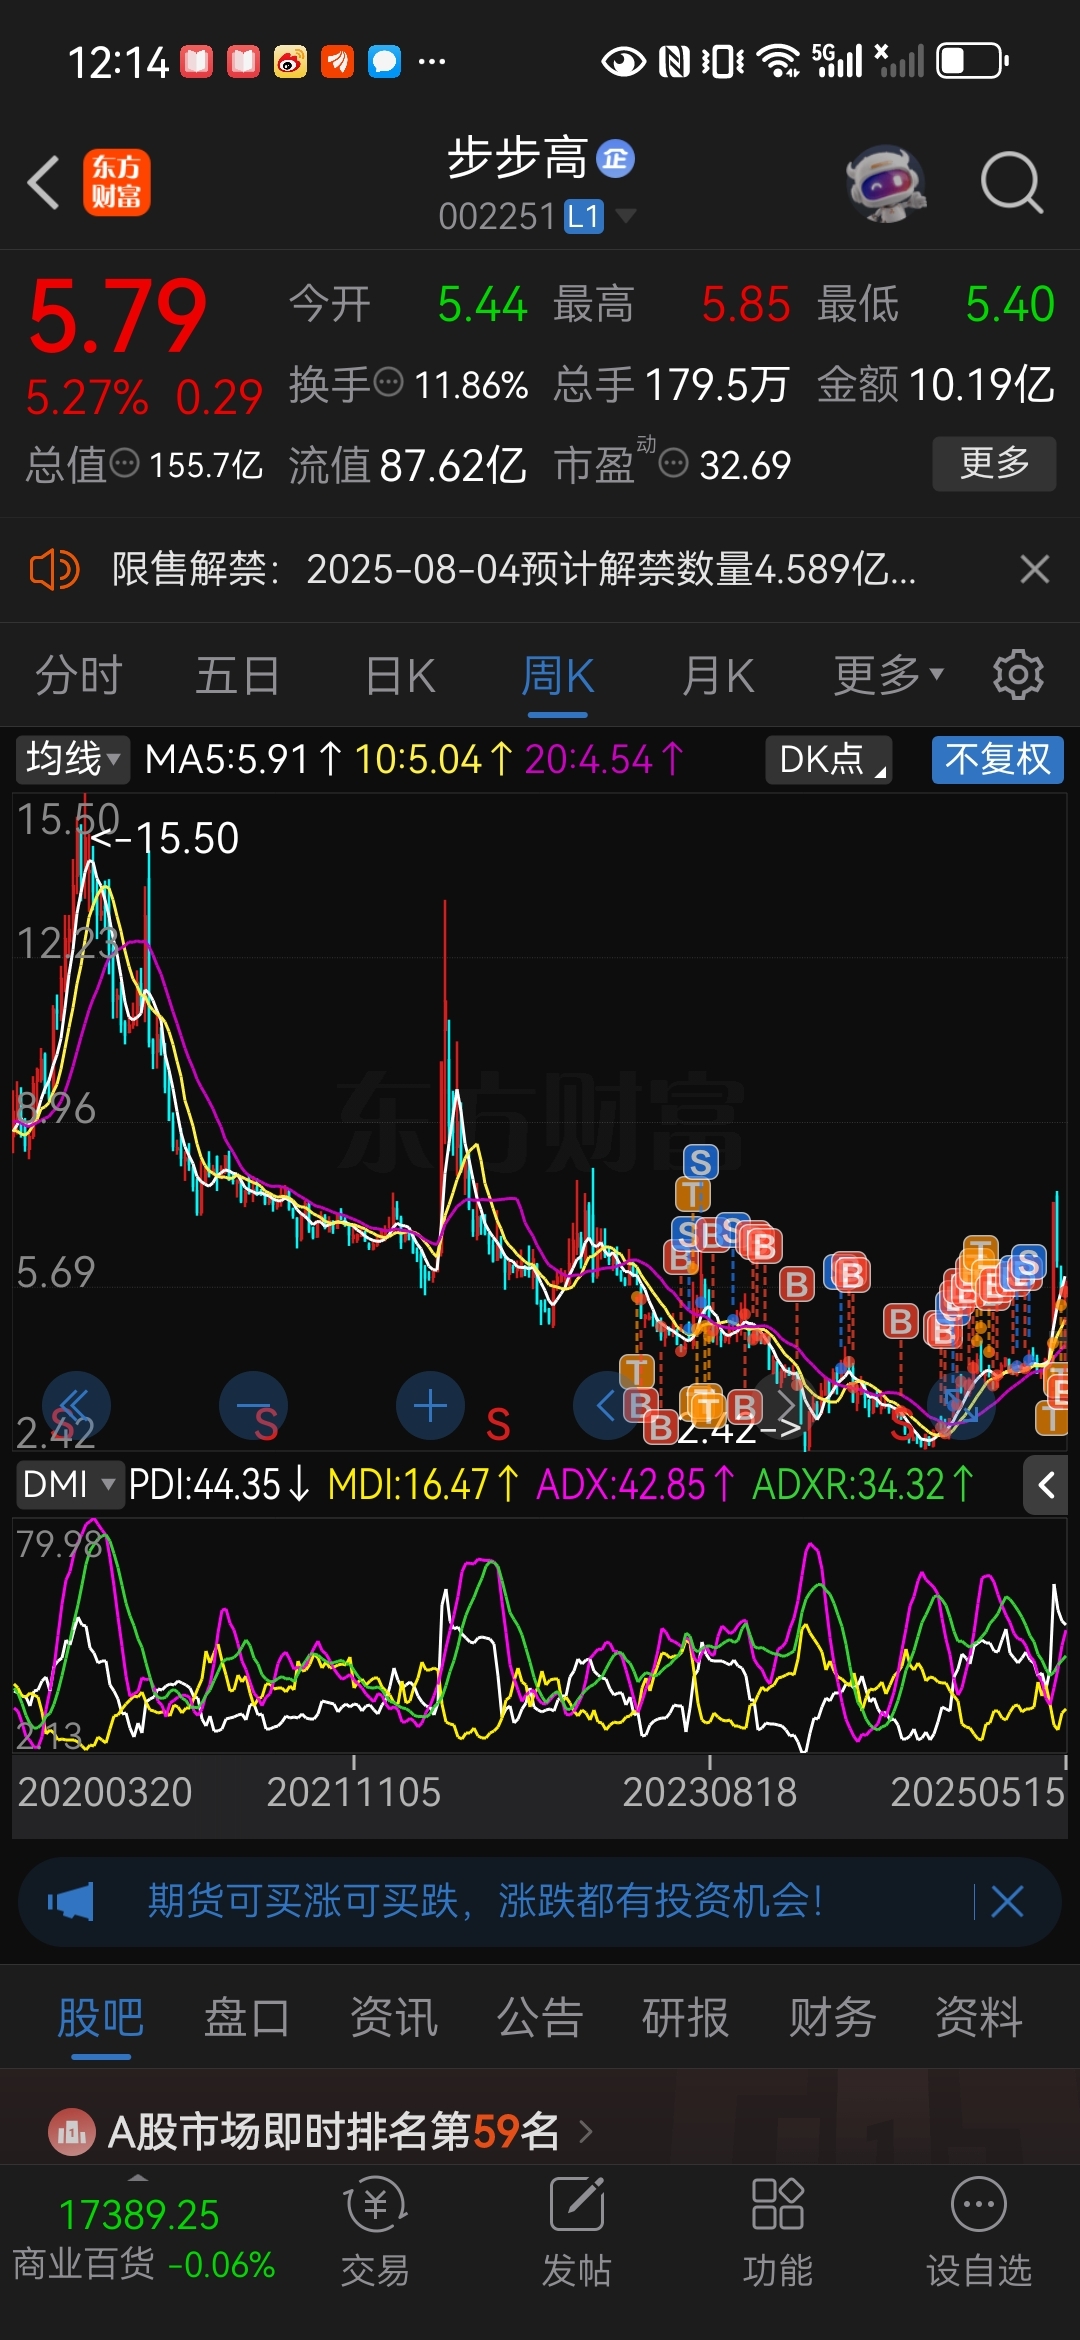1080x2340 pixels.
Task: Tap the 换手 info face icon
Action: coord(388,382)
